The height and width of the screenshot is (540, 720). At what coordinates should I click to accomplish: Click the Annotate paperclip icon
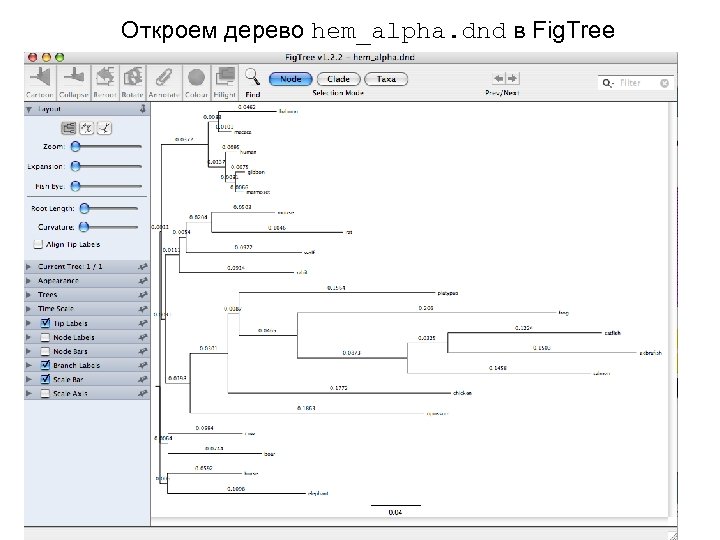point(163,77)
